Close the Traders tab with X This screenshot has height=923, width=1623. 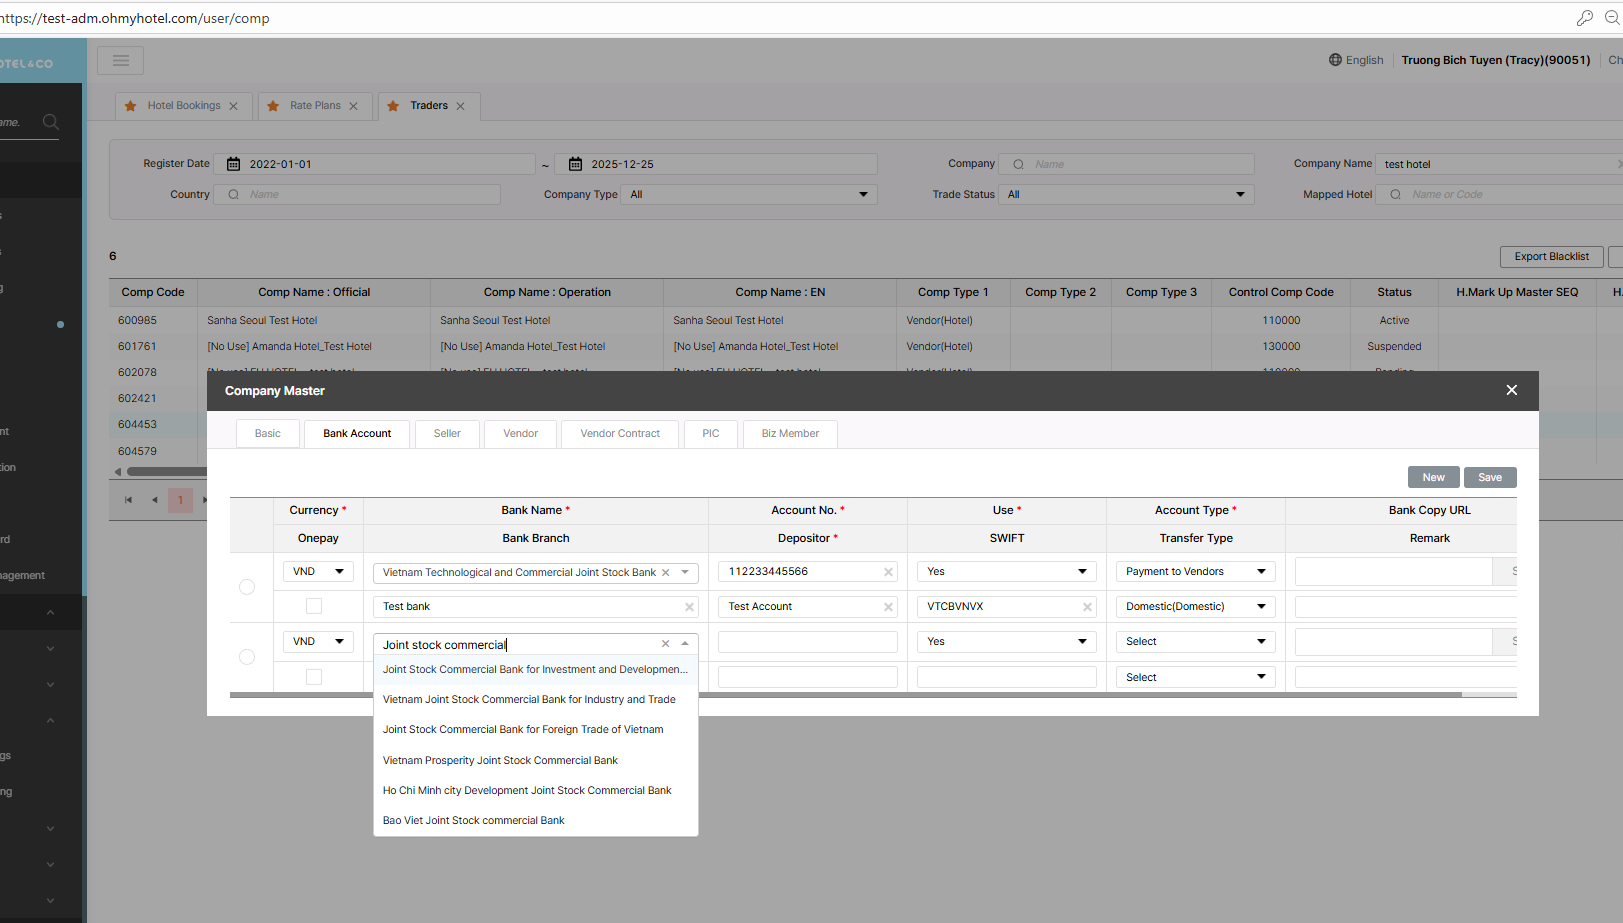pos(461,106)
